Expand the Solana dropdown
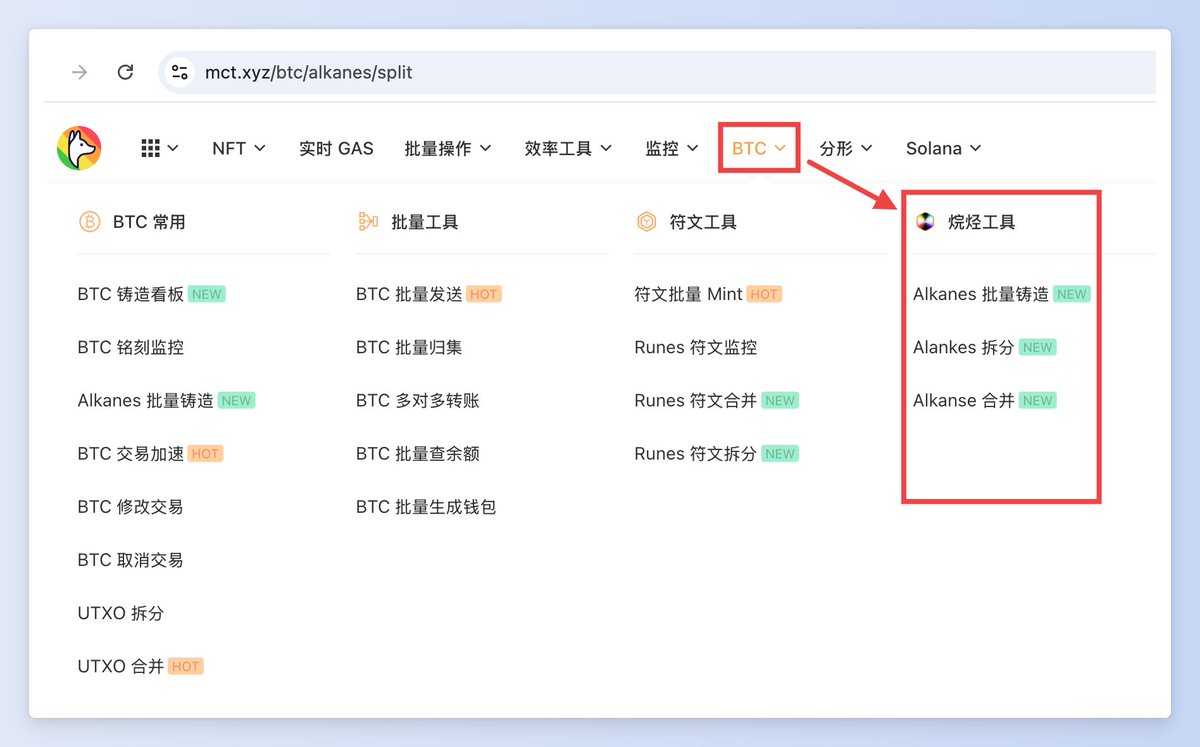Image resolution: width=1200 pixels, height=747 pixels. (944, 148)
